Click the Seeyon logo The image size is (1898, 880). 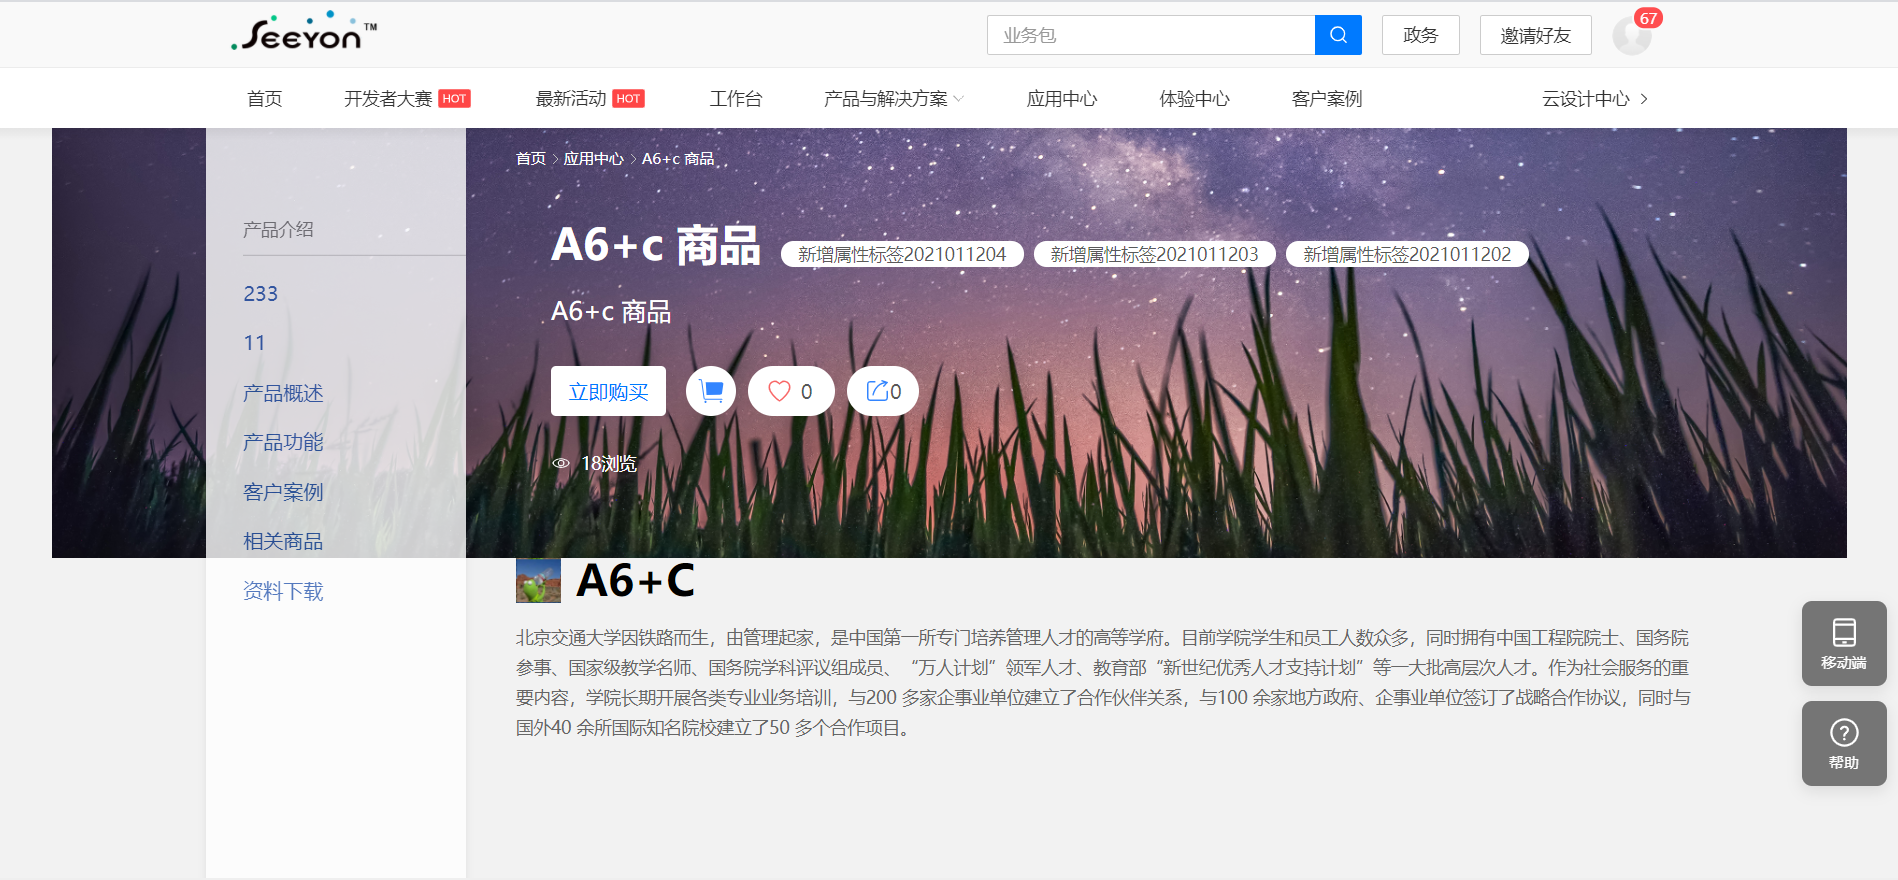[304, 32]
